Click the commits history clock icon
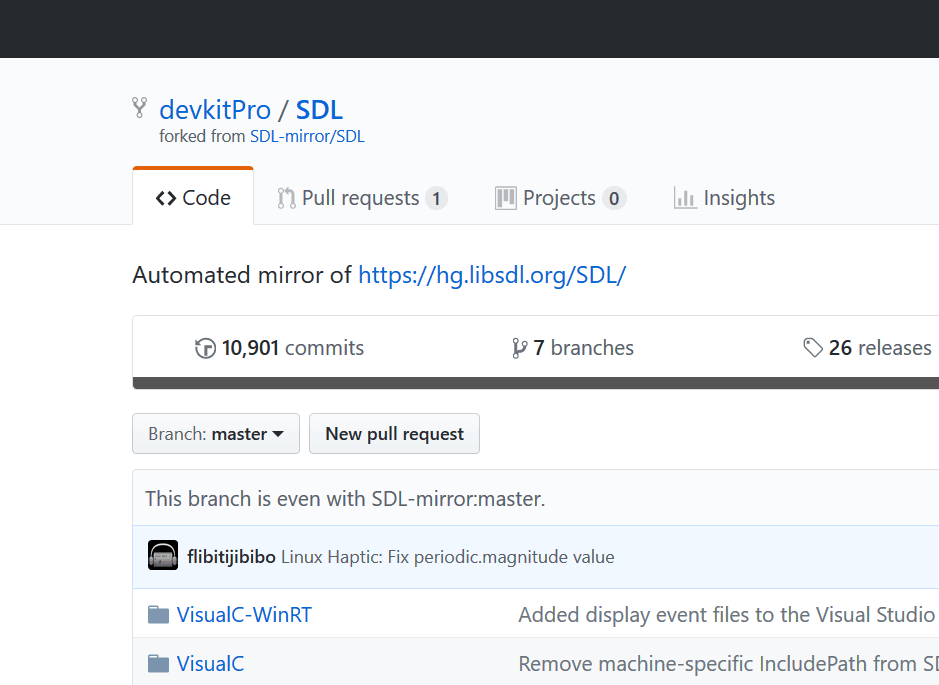Screen dimensions: 939x685 pos(205,348)
